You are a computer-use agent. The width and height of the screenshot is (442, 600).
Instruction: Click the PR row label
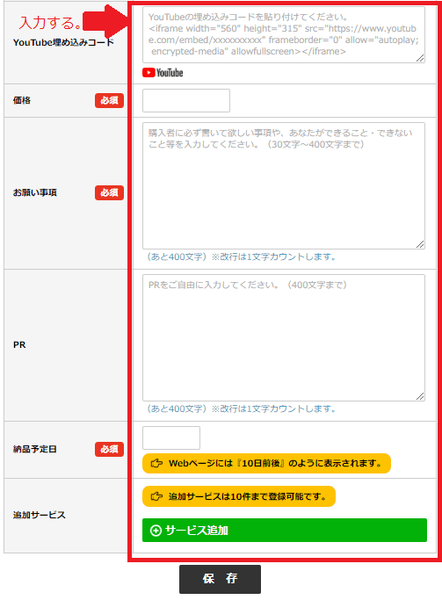pos(20,345)
